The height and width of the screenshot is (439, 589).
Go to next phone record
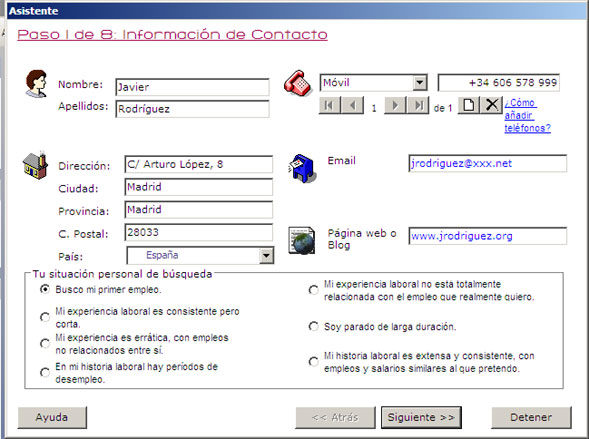pos(395,105)
